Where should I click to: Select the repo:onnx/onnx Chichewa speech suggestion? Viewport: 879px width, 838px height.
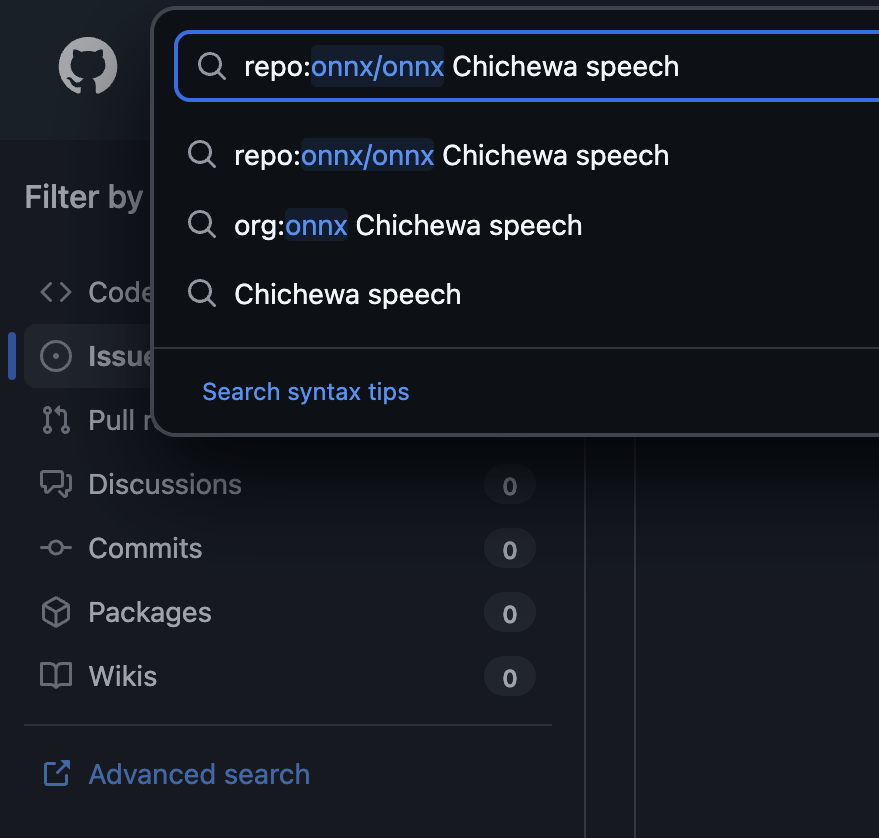pyautogui.click(x=451, y=155)
